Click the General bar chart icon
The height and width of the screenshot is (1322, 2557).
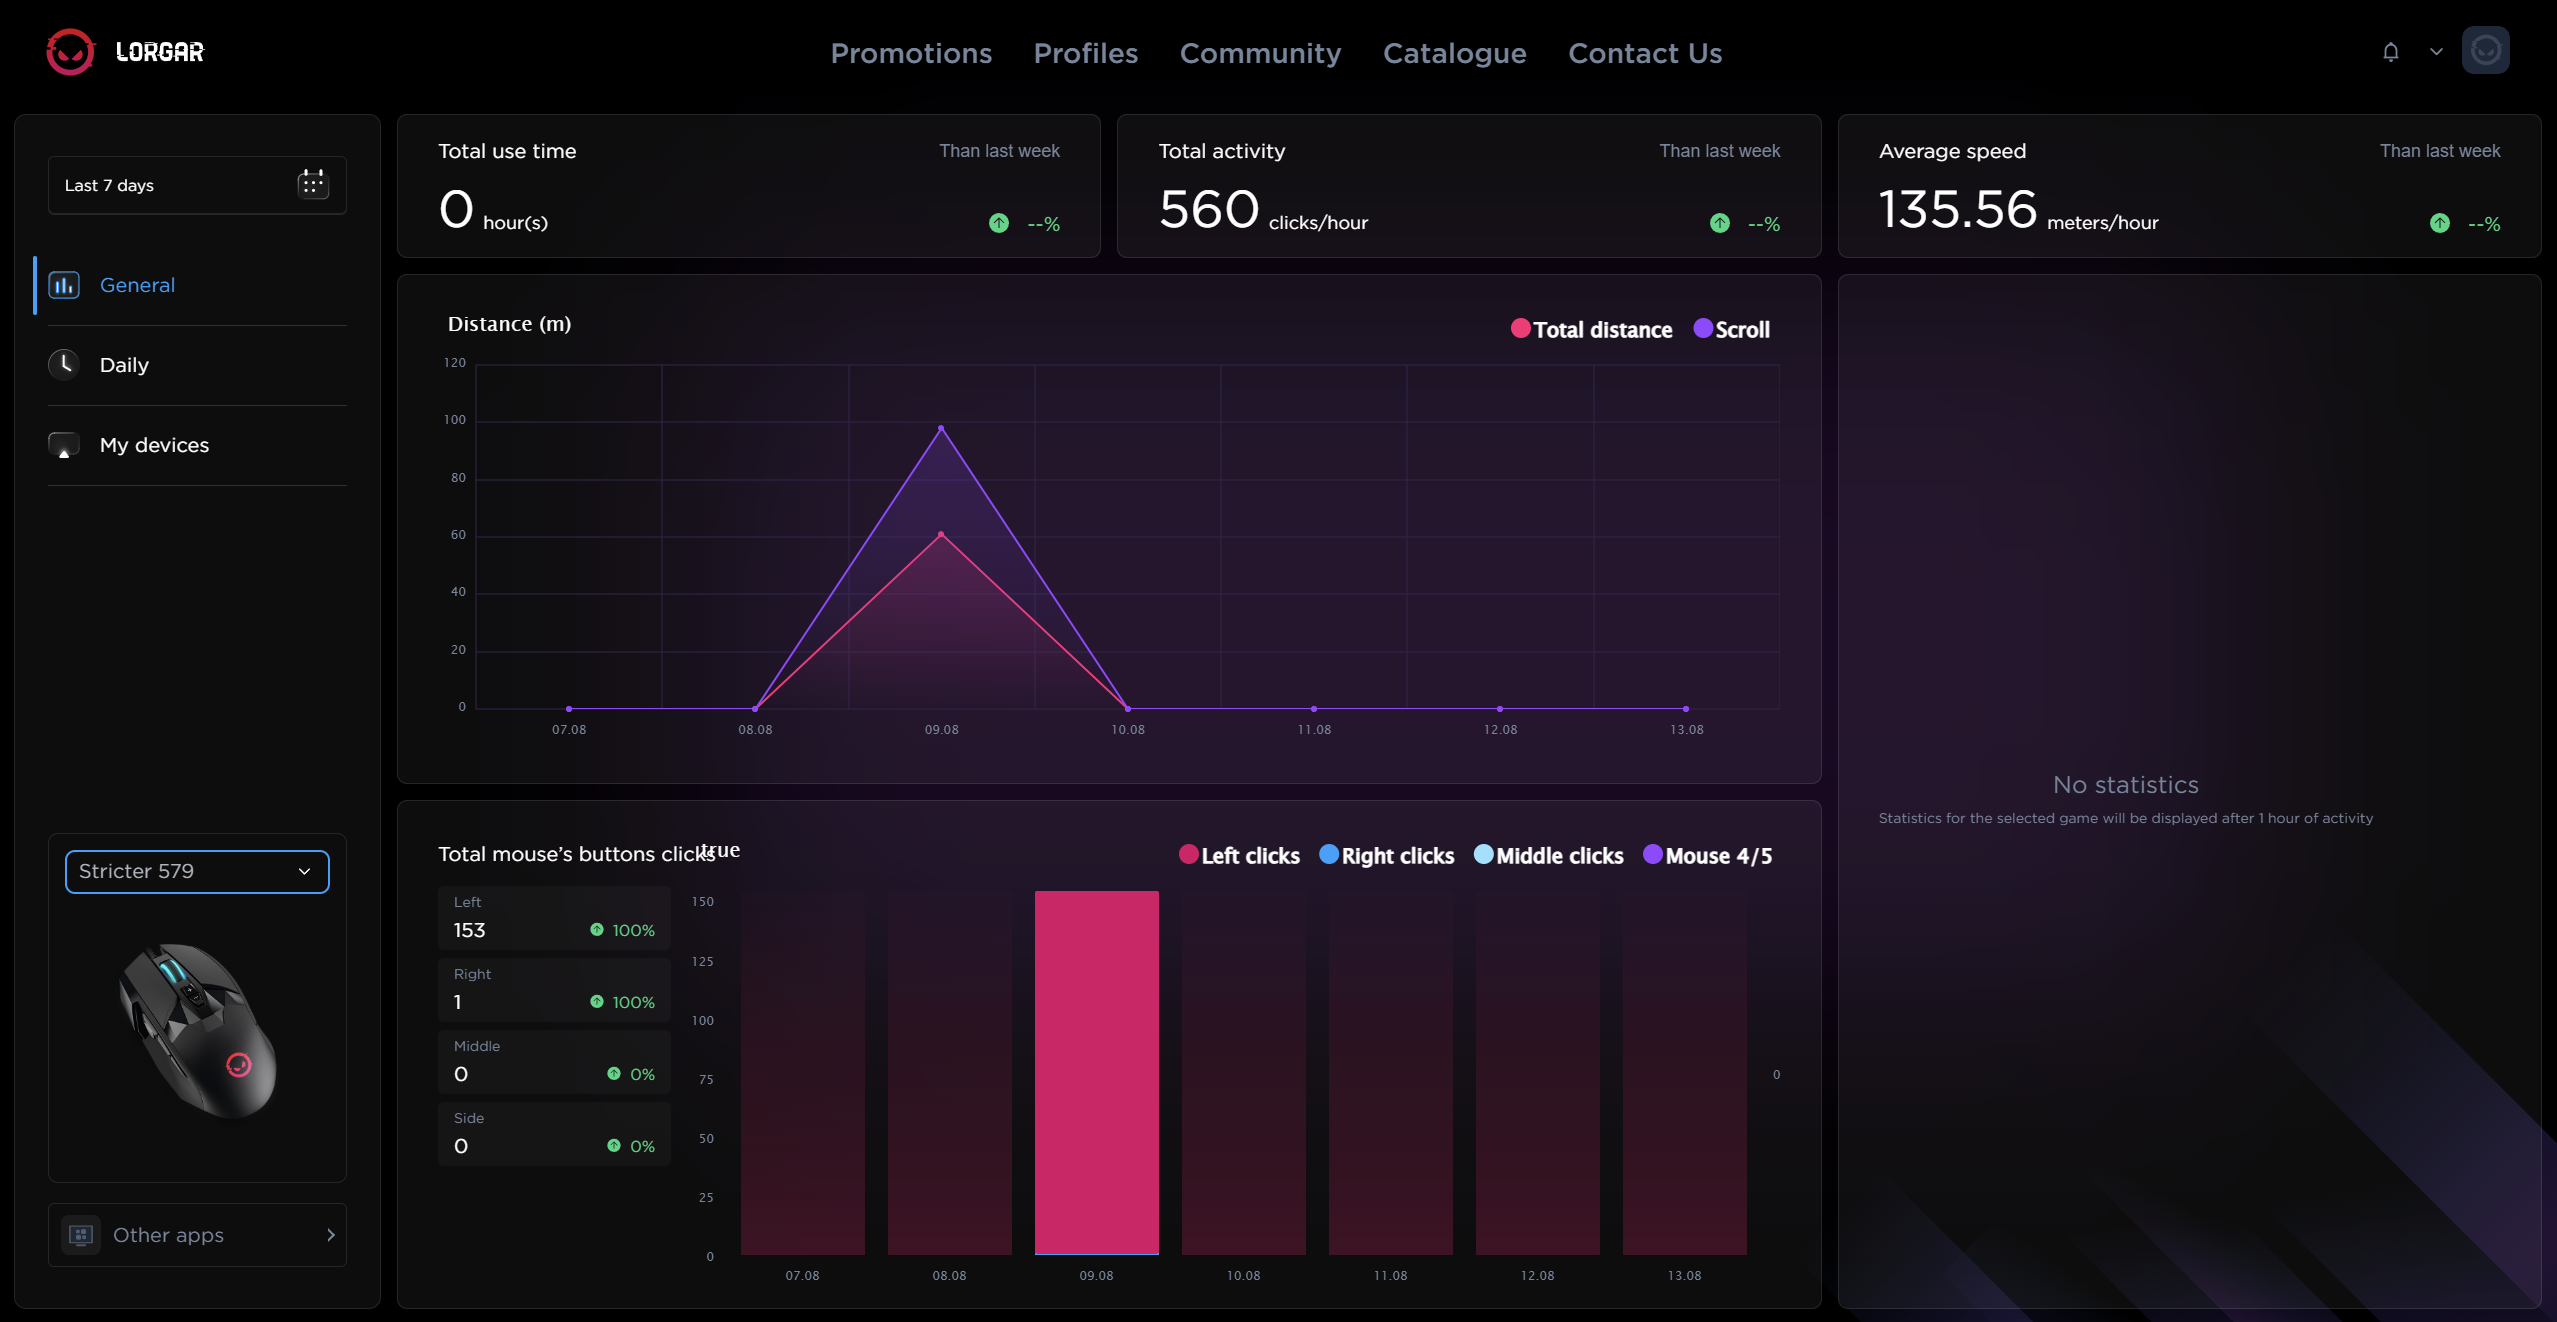pyautogui.click(x=64, y=285)
